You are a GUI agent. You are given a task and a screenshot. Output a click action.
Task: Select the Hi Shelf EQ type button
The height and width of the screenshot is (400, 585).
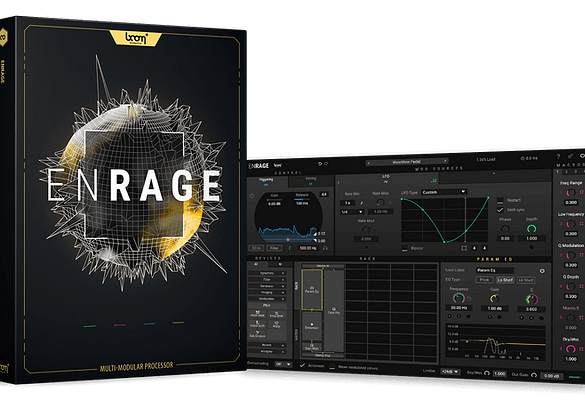point(526,280)
